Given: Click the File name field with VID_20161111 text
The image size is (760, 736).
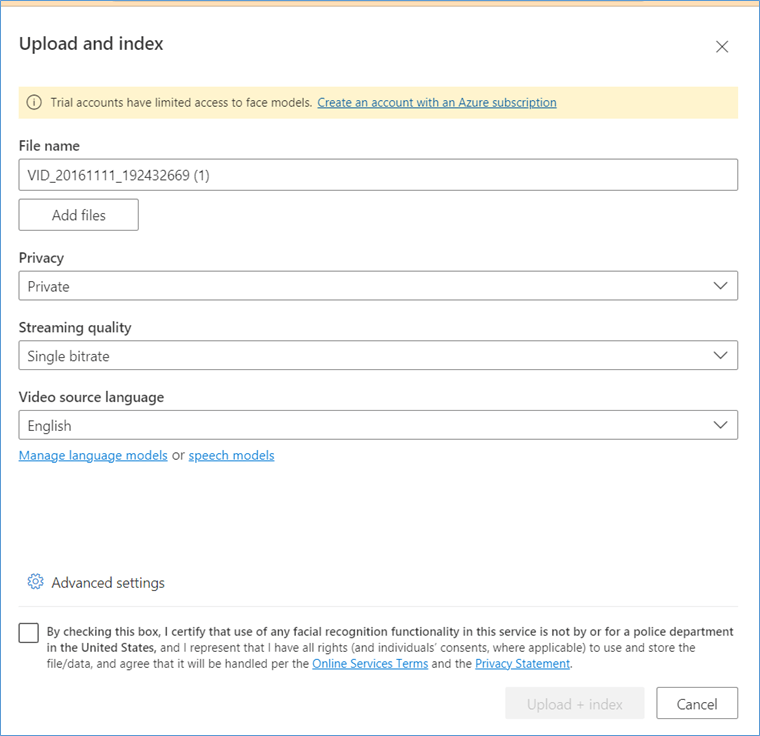Looking at the screenshot, I should pos(378,175).
